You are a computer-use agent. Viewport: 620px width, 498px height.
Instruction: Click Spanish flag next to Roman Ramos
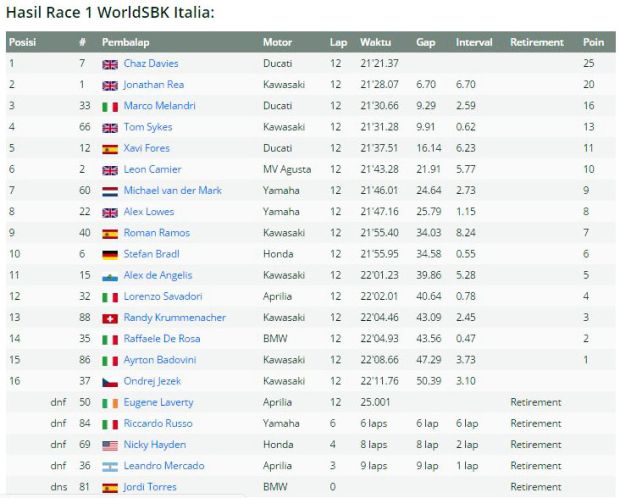pyautogui.click(x=110, y=234)
